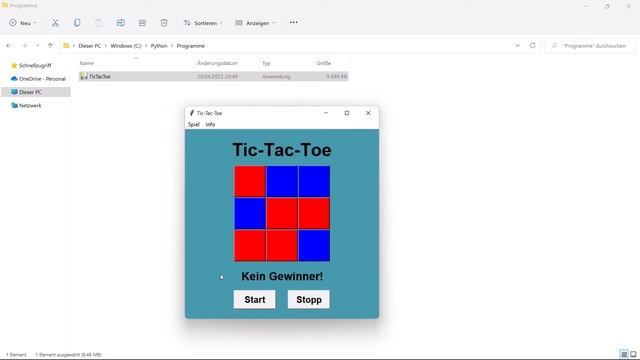The width and height of the screenshot is (640, 360).
Task: Sort by the Änderungsdatum column header
Action: point(217,63)
